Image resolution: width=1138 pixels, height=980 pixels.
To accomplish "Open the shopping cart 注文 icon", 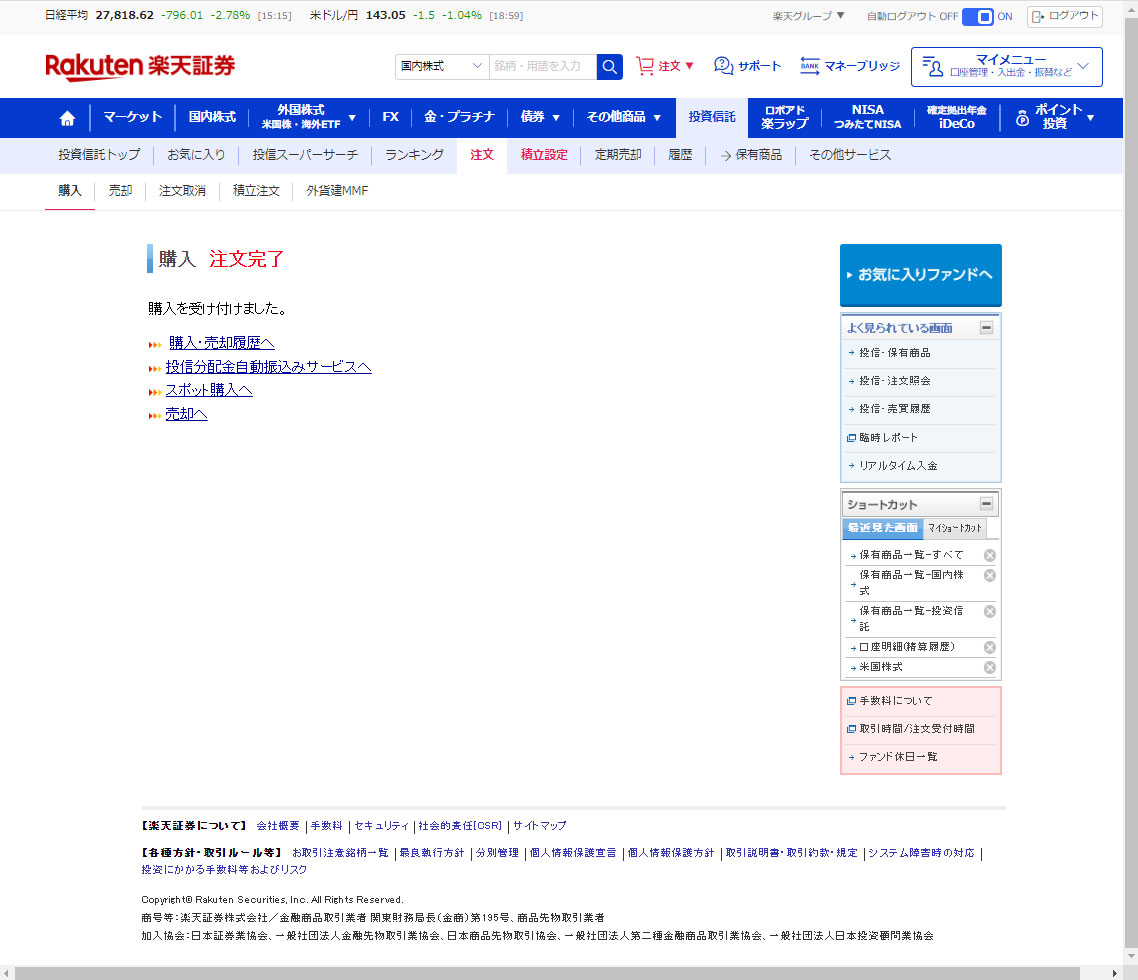I will click(645, 66).
